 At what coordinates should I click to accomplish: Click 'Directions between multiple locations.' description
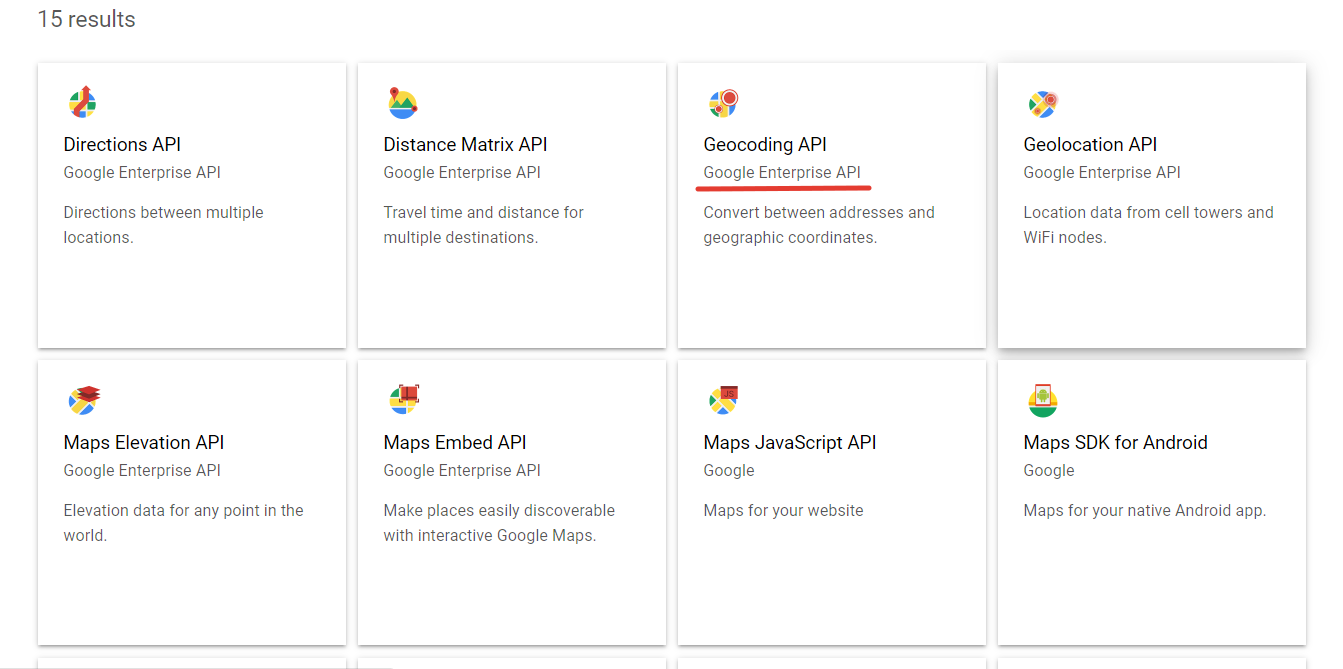164,225
